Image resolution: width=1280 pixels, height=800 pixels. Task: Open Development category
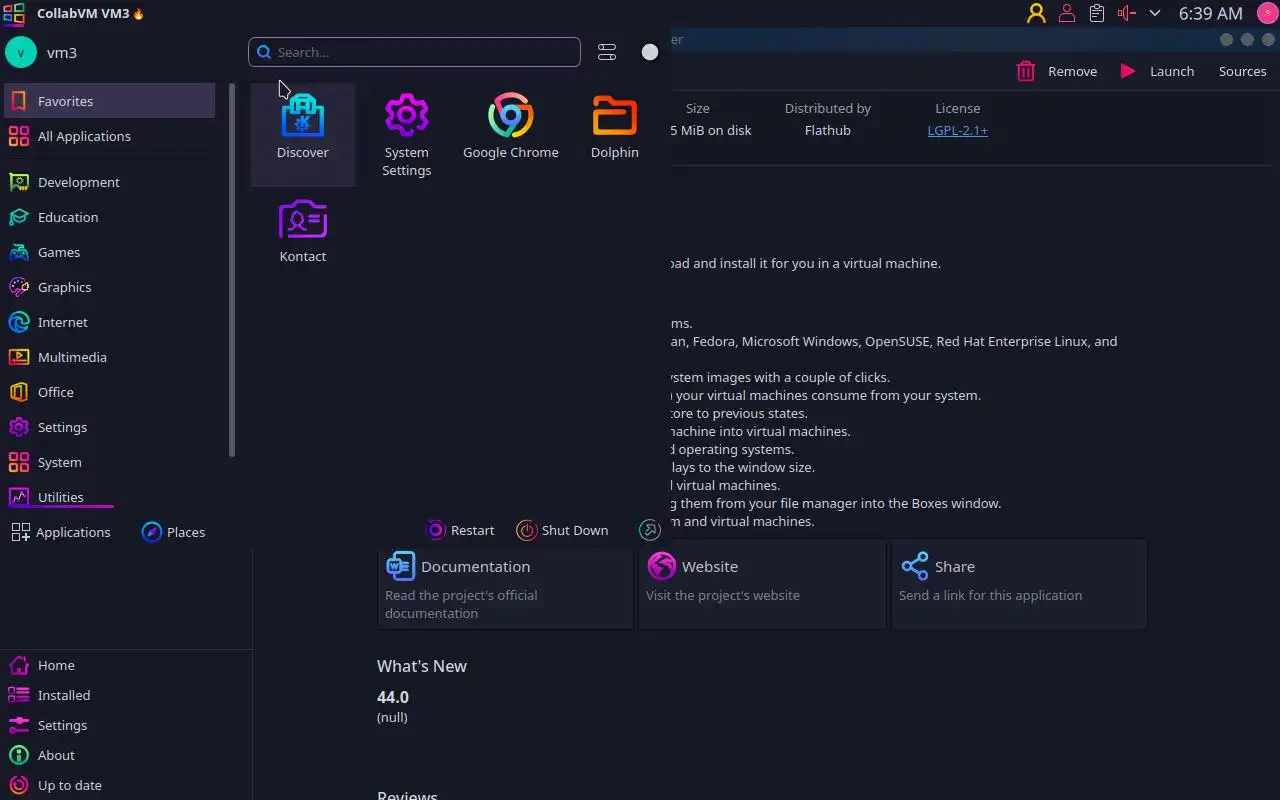point(110,182)
